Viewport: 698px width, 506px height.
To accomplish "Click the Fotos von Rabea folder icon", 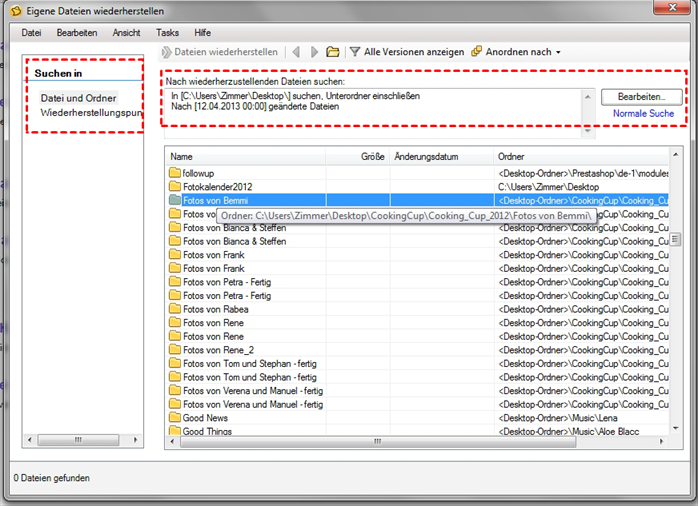I will click(175, 309).
